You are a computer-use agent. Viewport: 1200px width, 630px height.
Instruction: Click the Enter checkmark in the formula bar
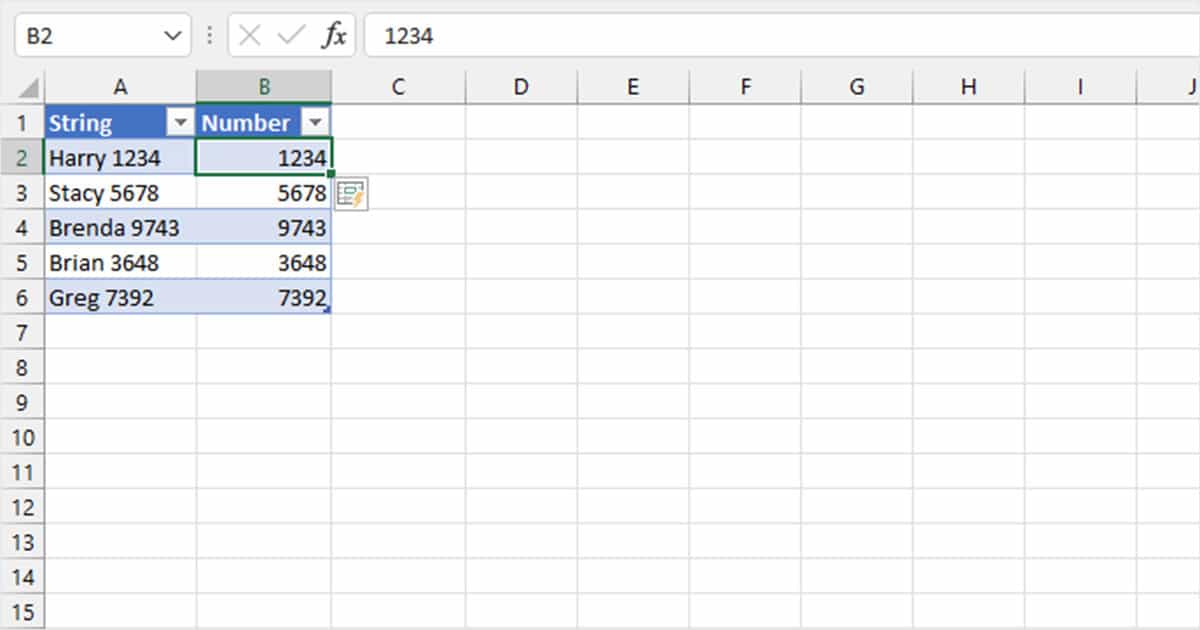click(x=290, y=35)
